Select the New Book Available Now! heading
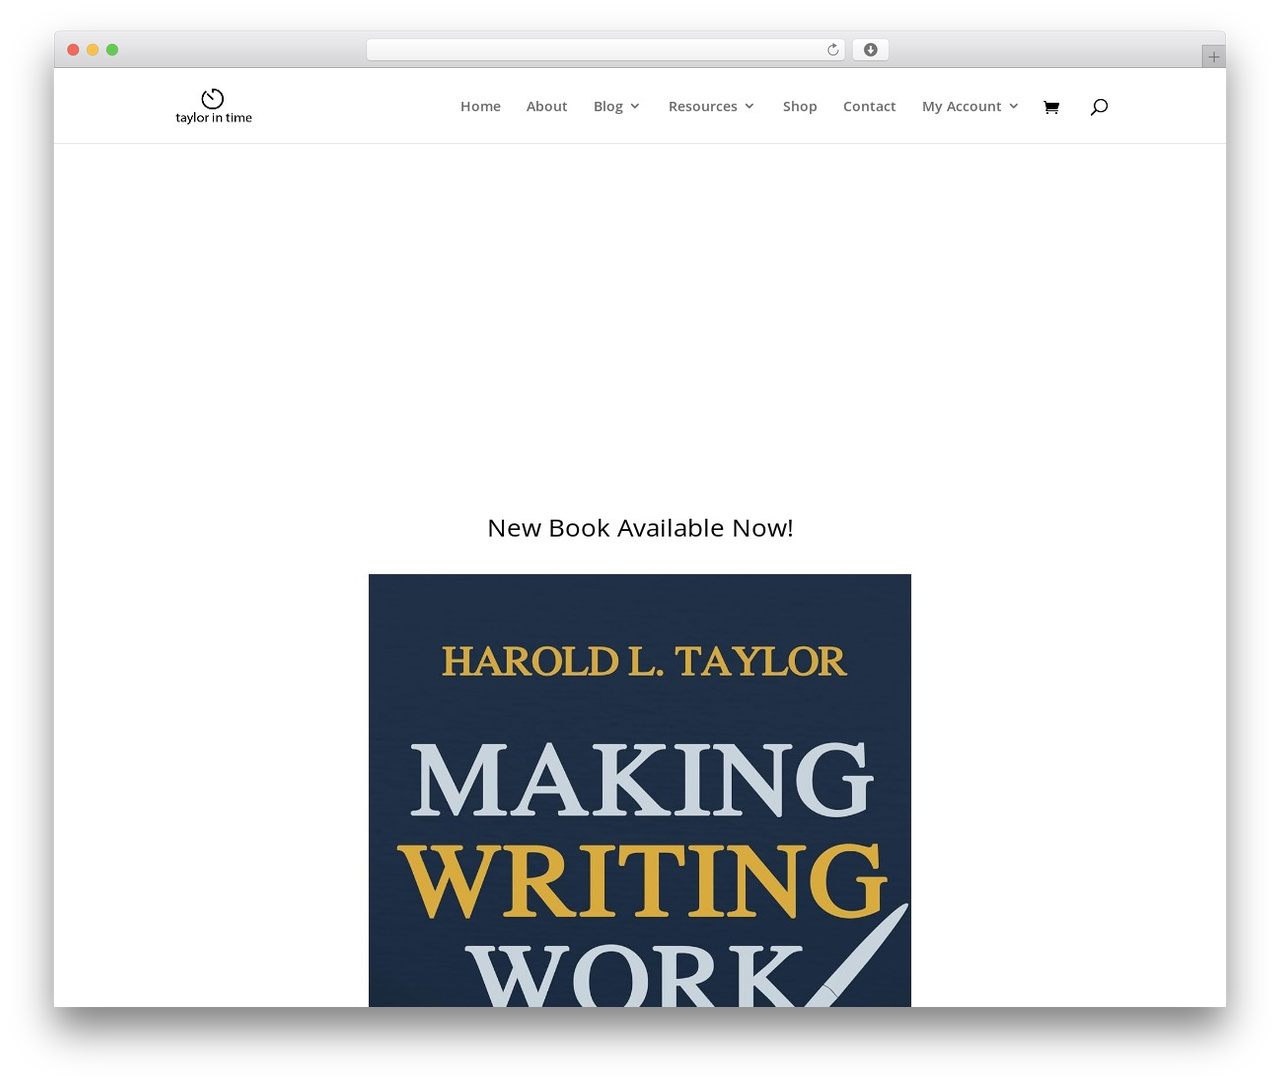Image resolution: width=1280 pixels, height=1084 pixels. point(640,528)
